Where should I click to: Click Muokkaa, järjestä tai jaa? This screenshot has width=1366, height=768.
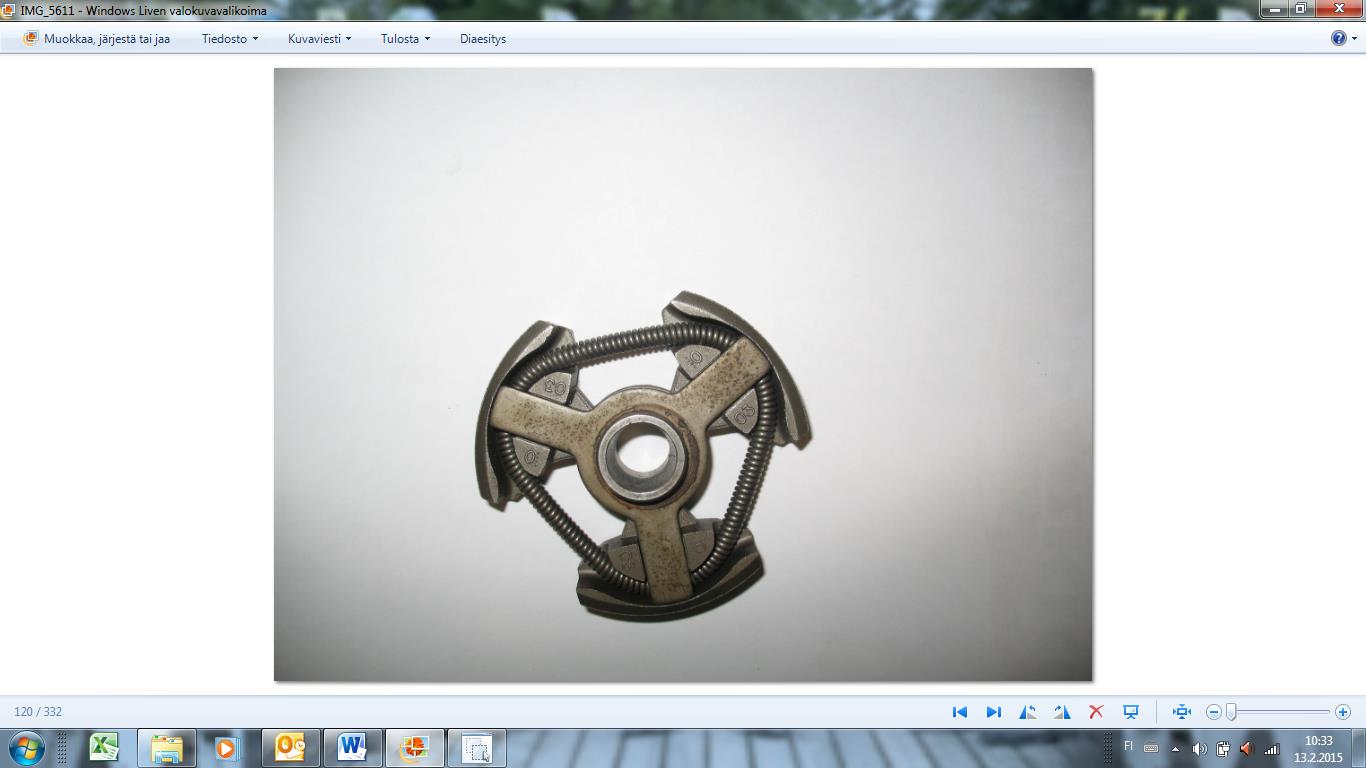97,39
